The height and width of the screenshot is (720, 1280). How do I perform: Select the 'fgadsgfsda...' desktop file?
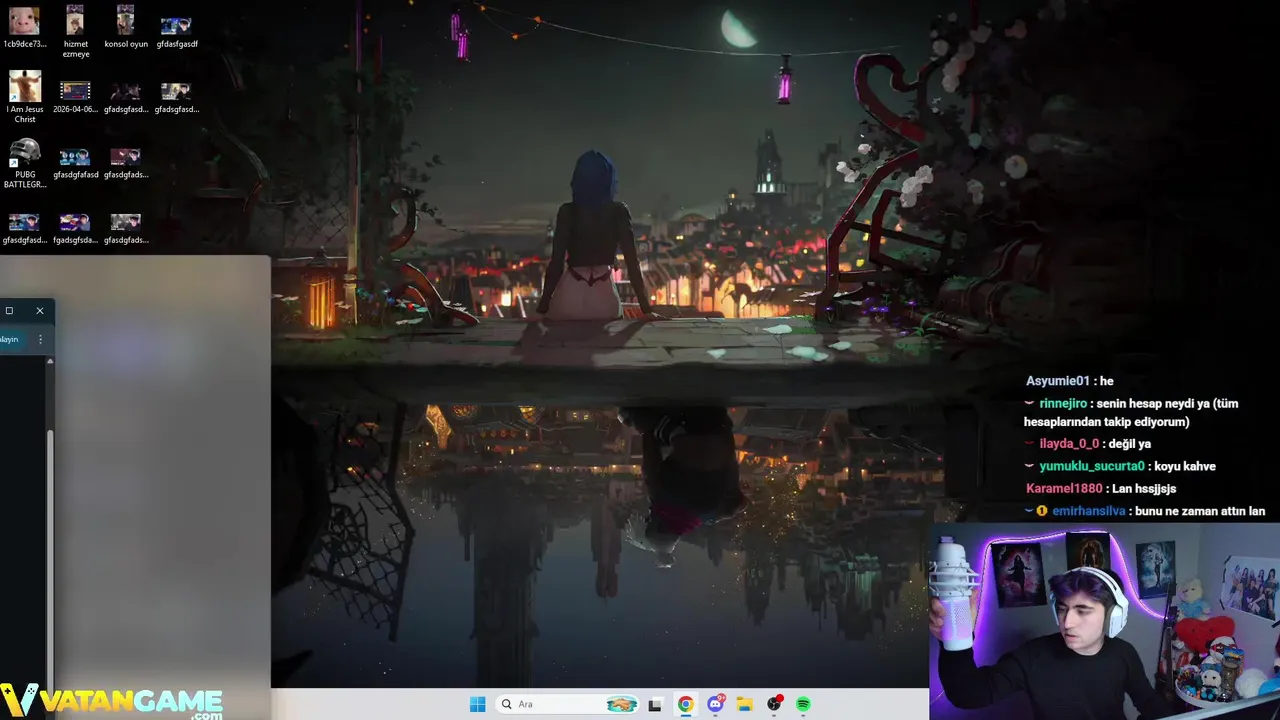[x=75, y=228]
